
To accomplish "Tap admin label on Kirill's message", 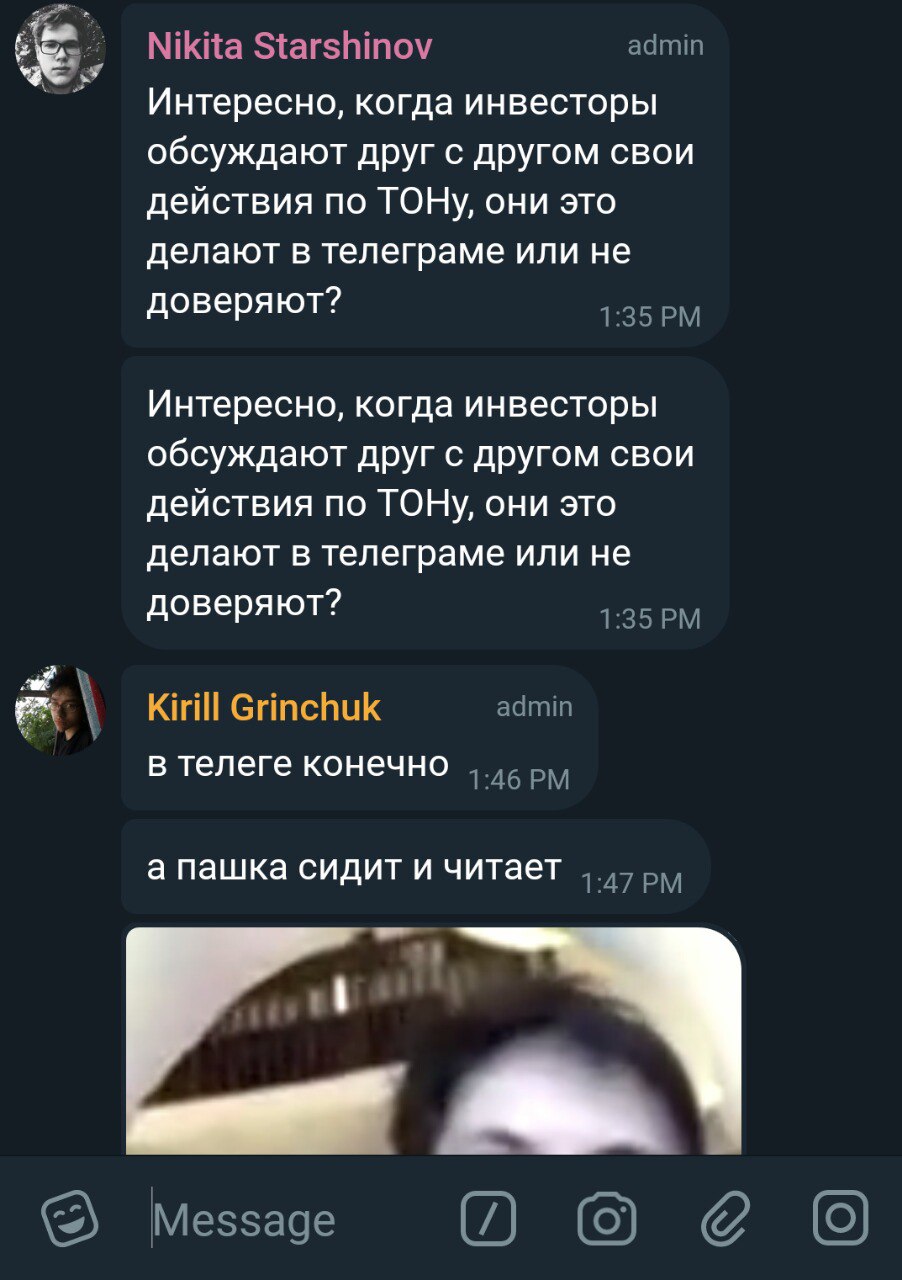I will click(x=535, y=707).
